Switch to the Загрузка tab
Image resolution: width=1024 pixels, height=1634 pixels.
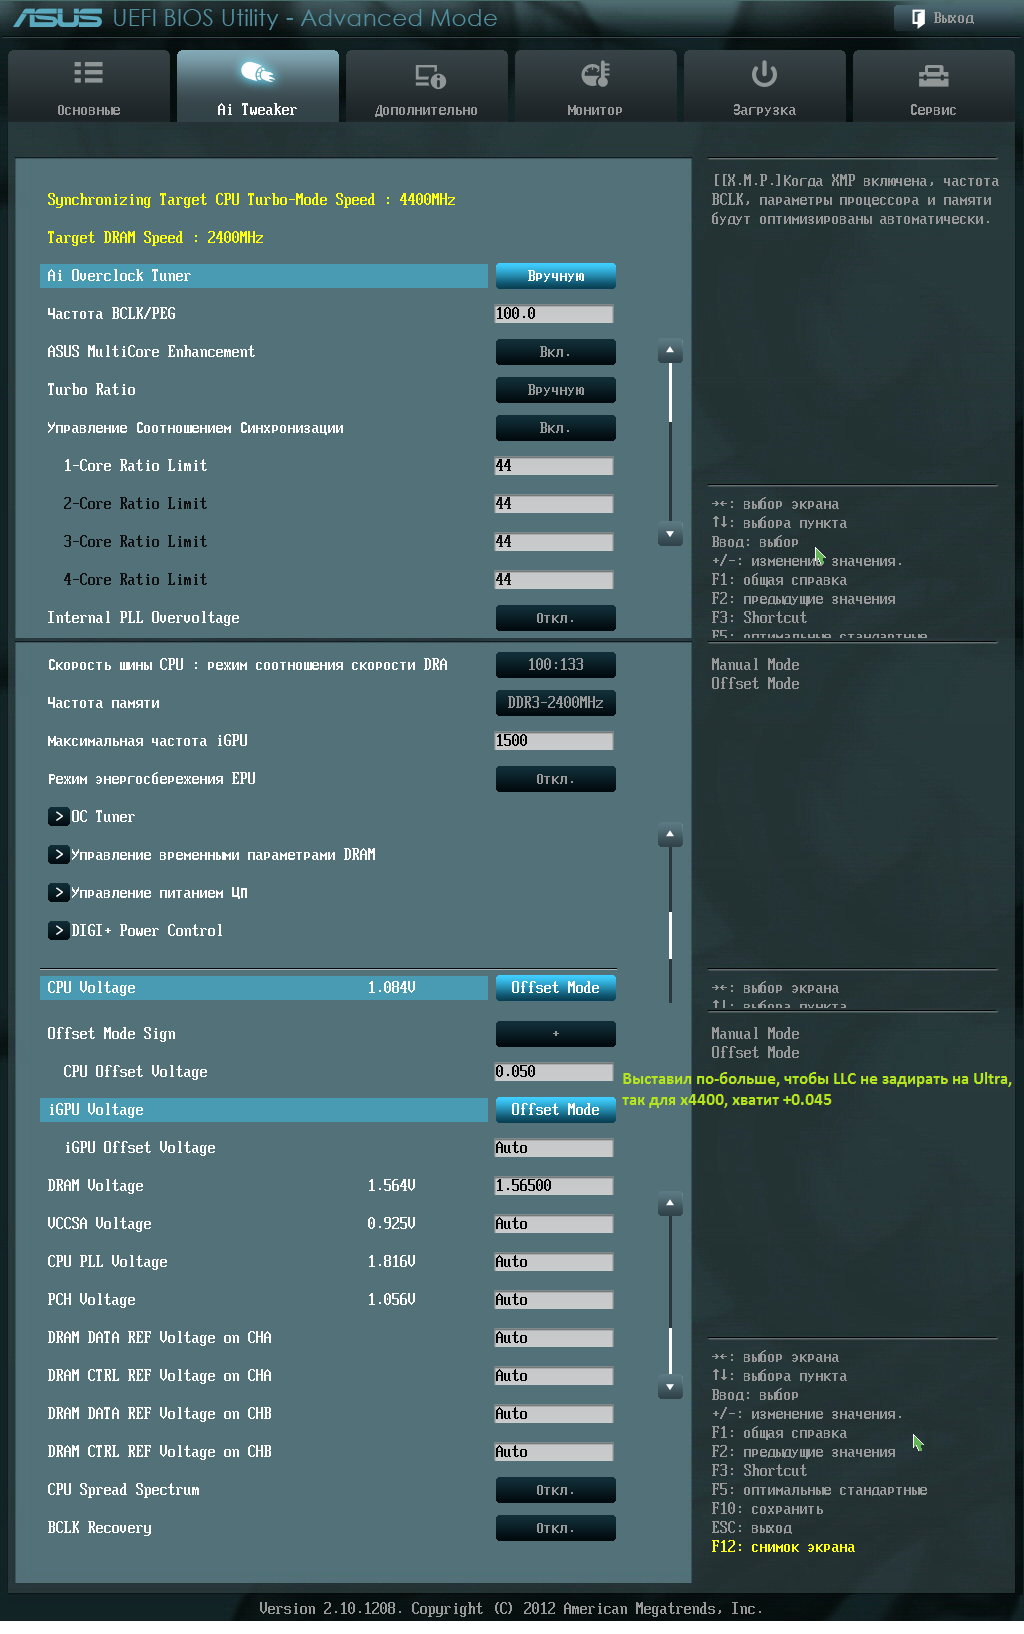pyautogui.click(x=765, y=86)
